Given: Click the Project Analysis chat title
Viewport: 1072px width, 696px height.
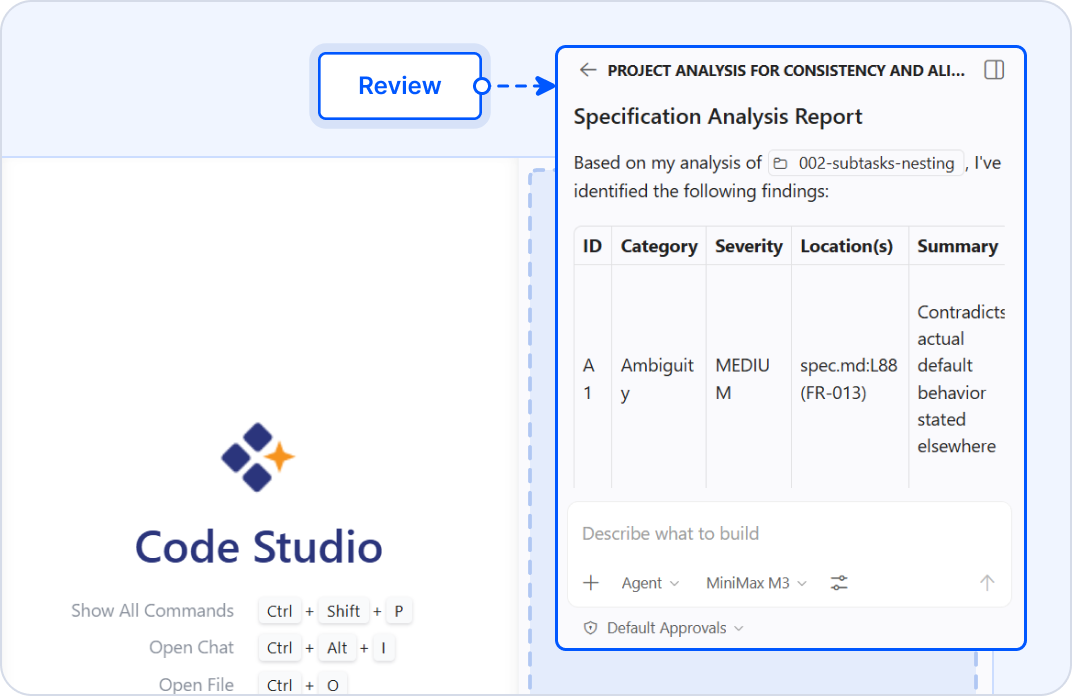Looking at the screenshot, I should tap(786, 70).
